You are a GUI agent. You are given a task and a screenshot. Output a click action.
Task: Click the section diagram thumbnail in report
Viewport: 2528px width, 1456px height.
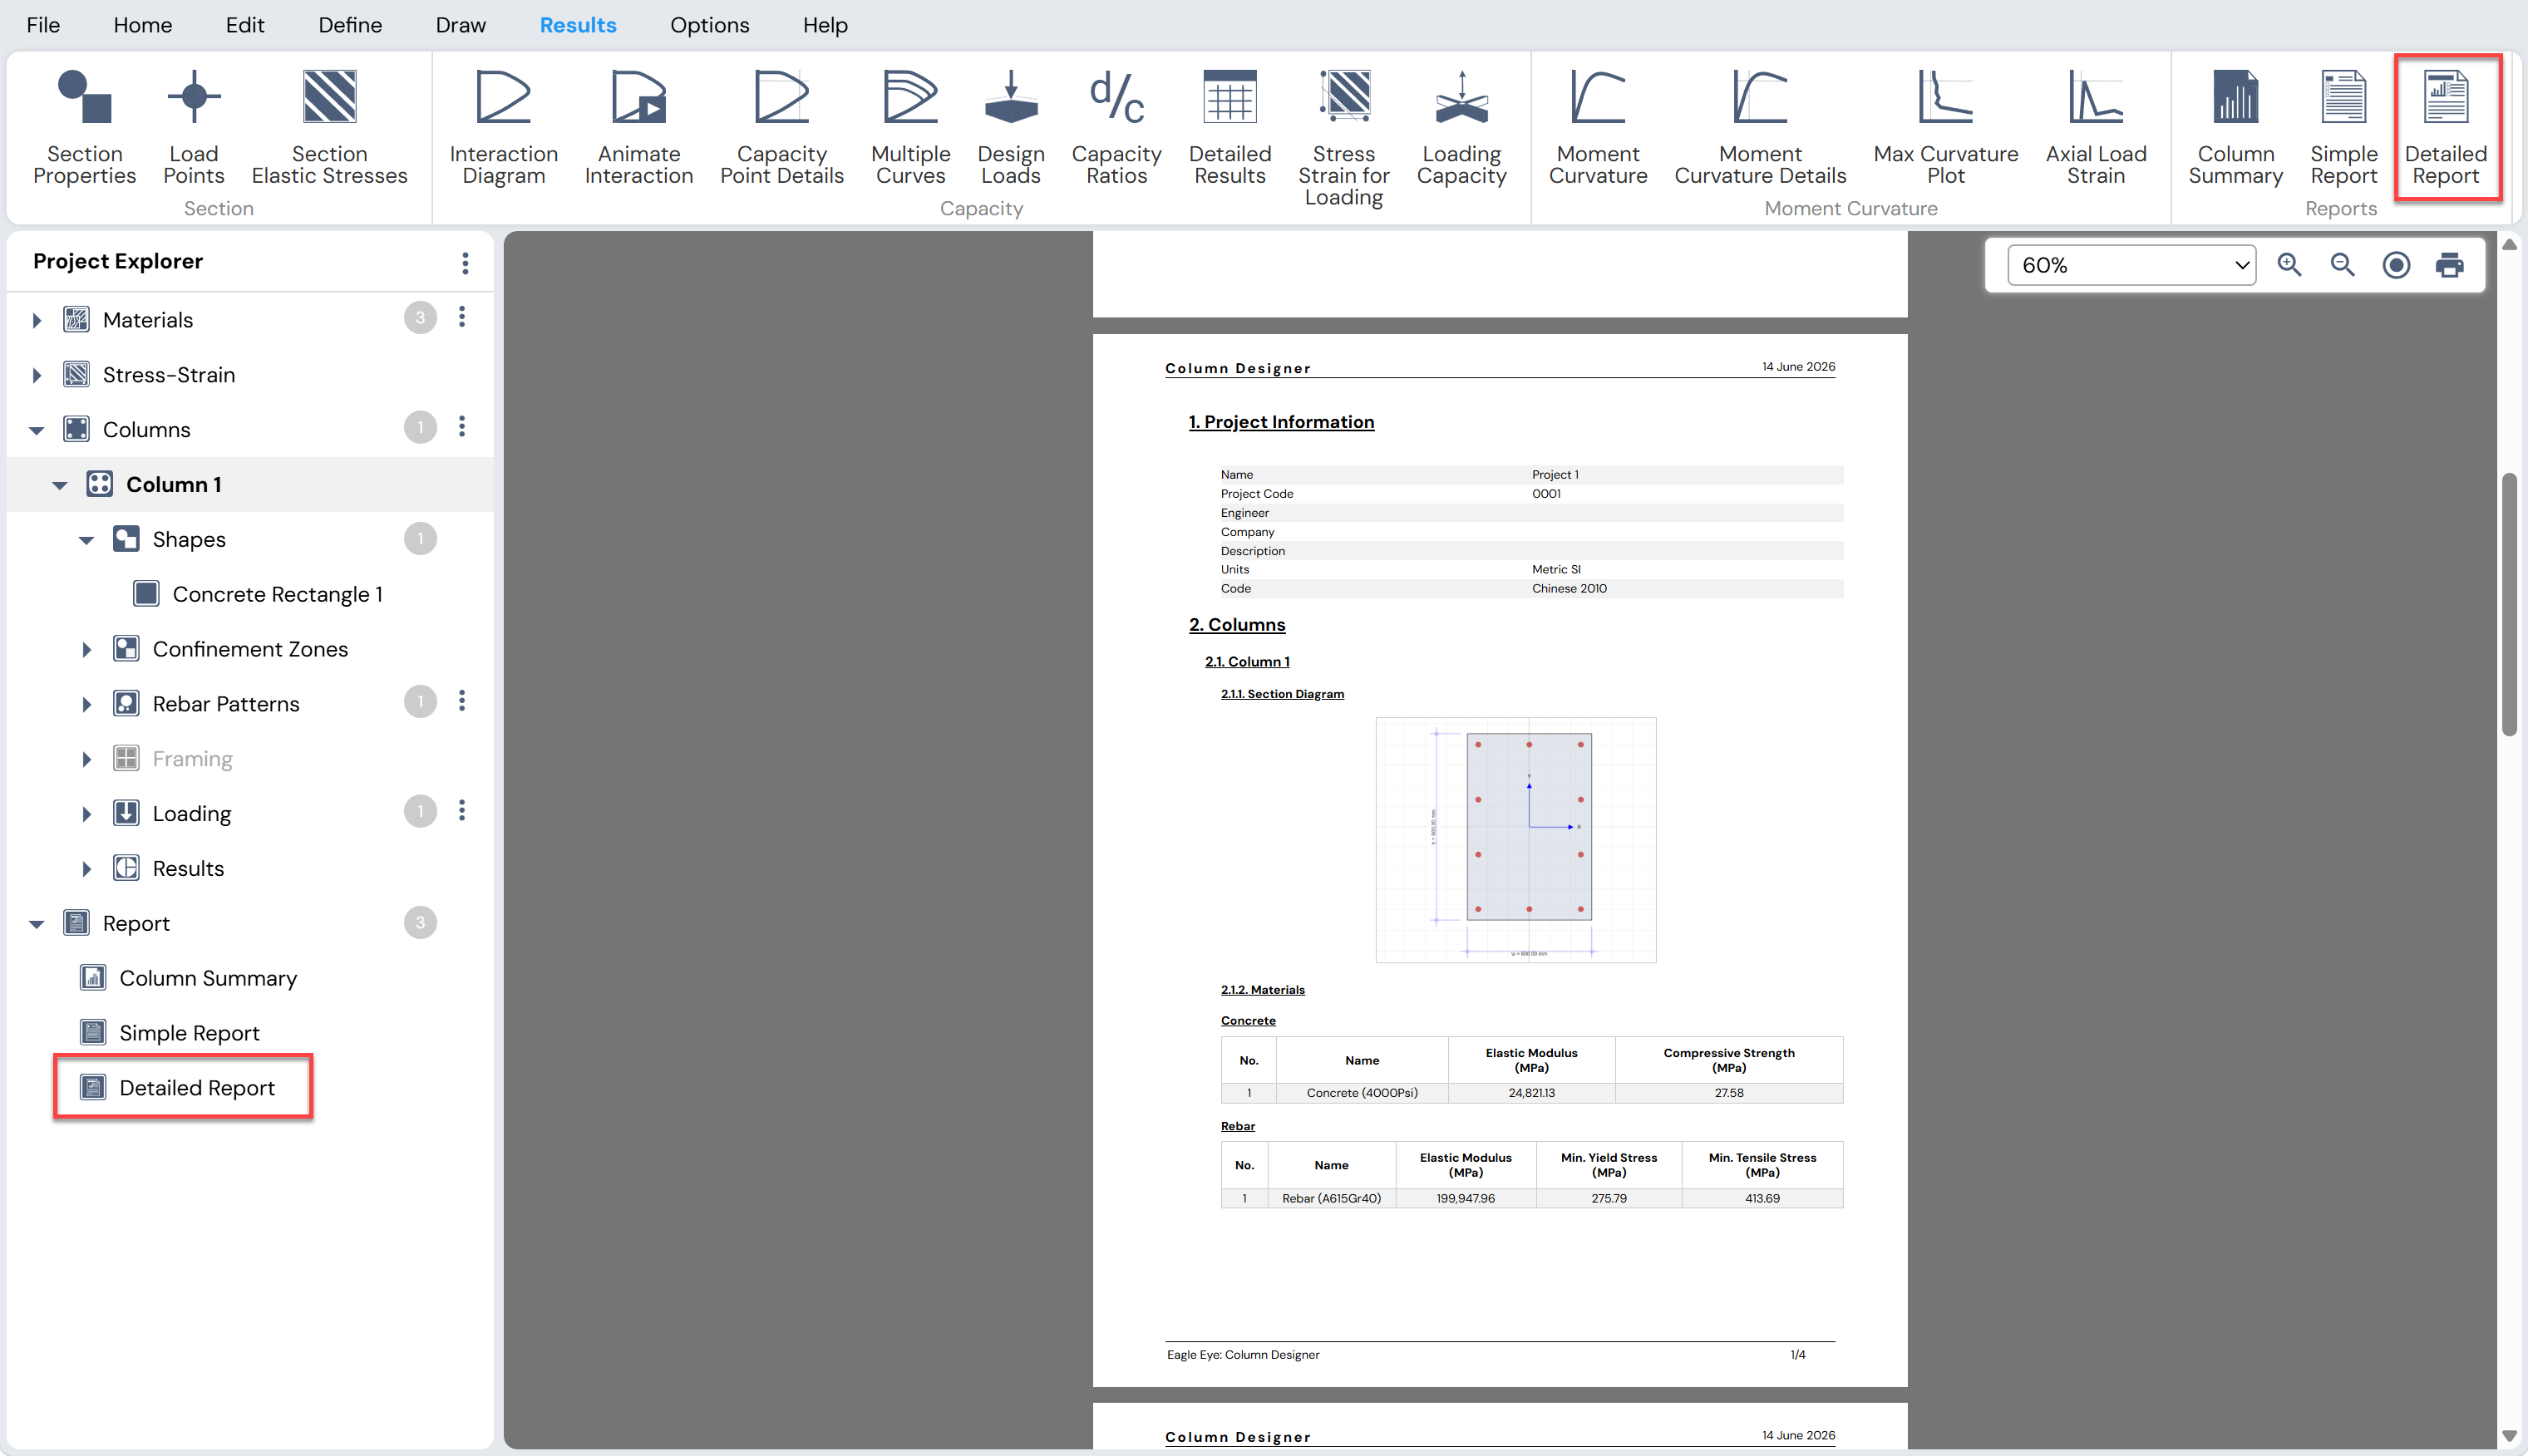point(1515,839)
